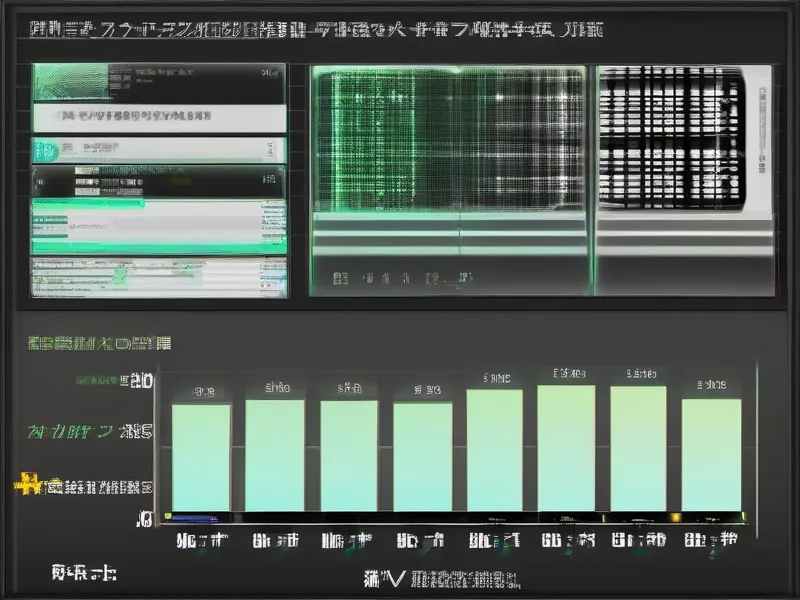Click the full-width green strip at the list bottom
The height and width of the screenshot is (600, 800).
159,248
